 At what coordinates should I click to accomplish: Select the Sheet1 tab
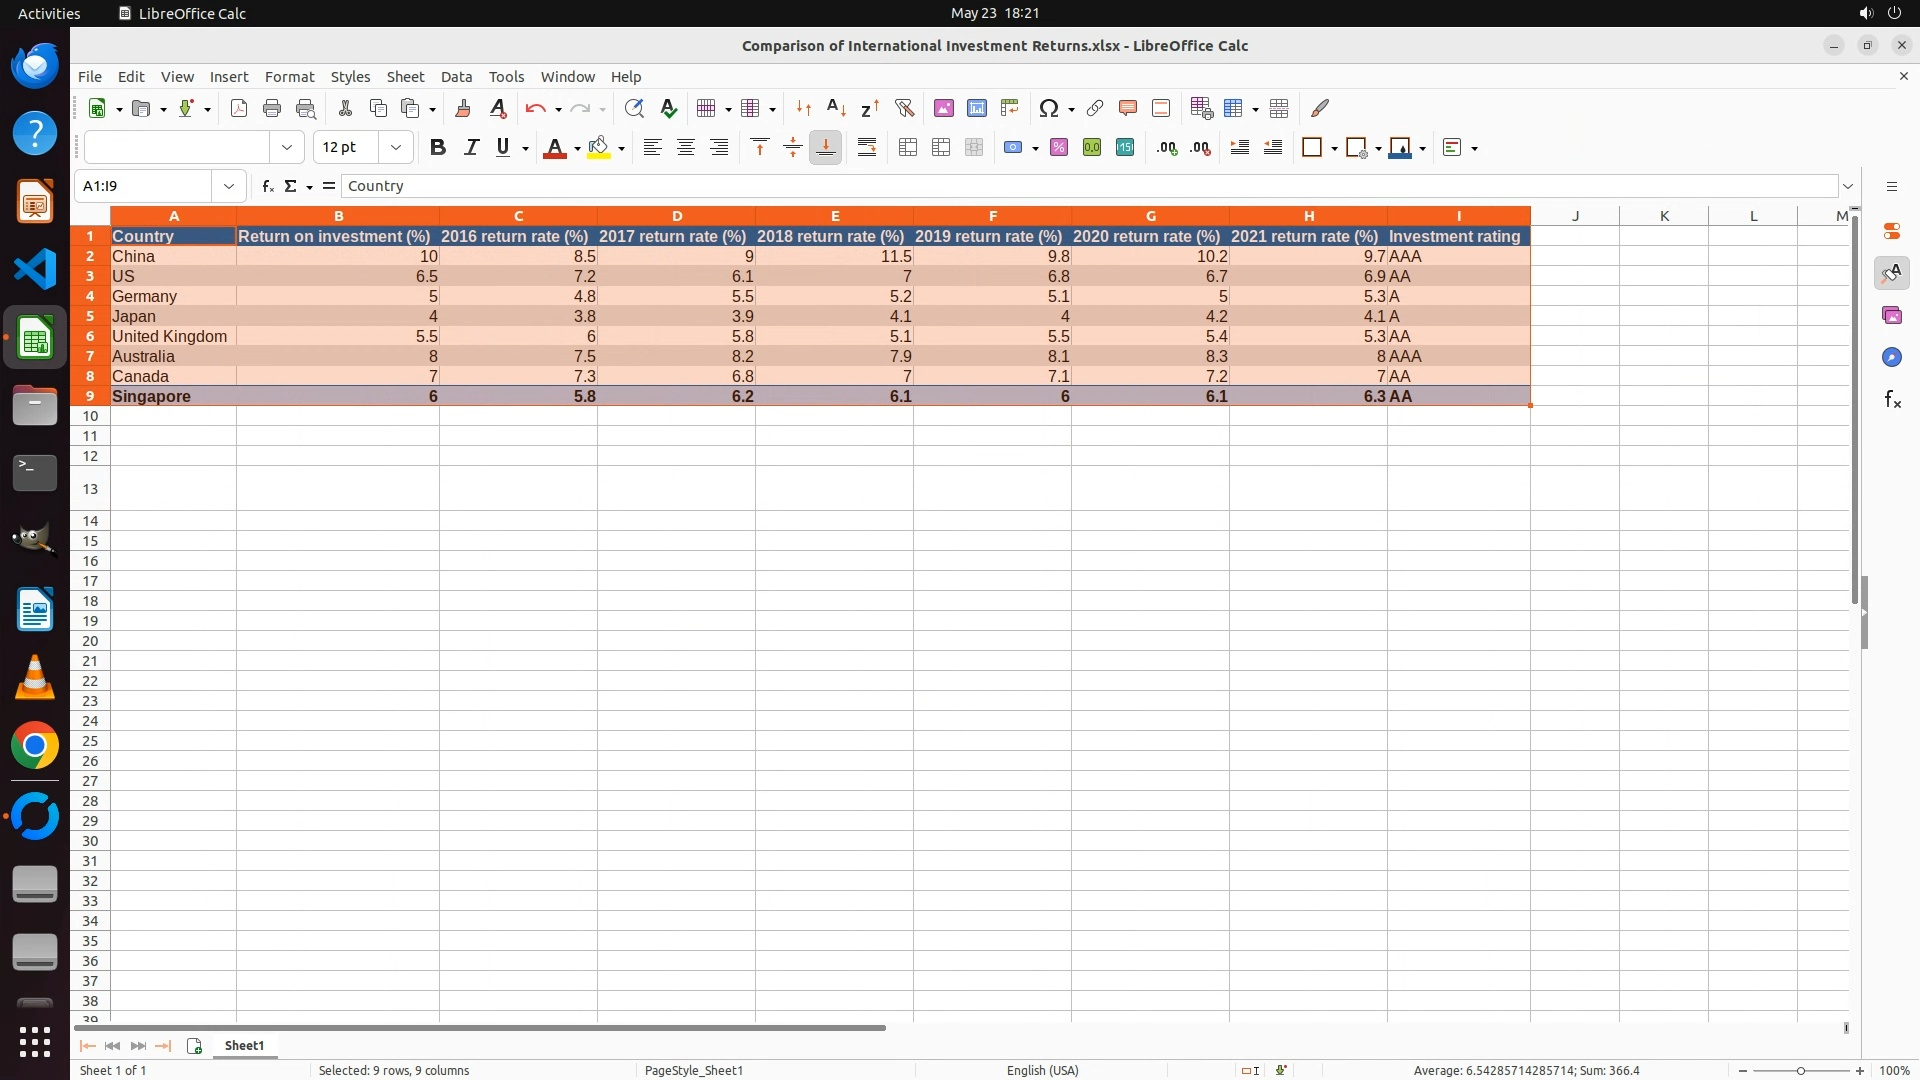pos(244,1045)
